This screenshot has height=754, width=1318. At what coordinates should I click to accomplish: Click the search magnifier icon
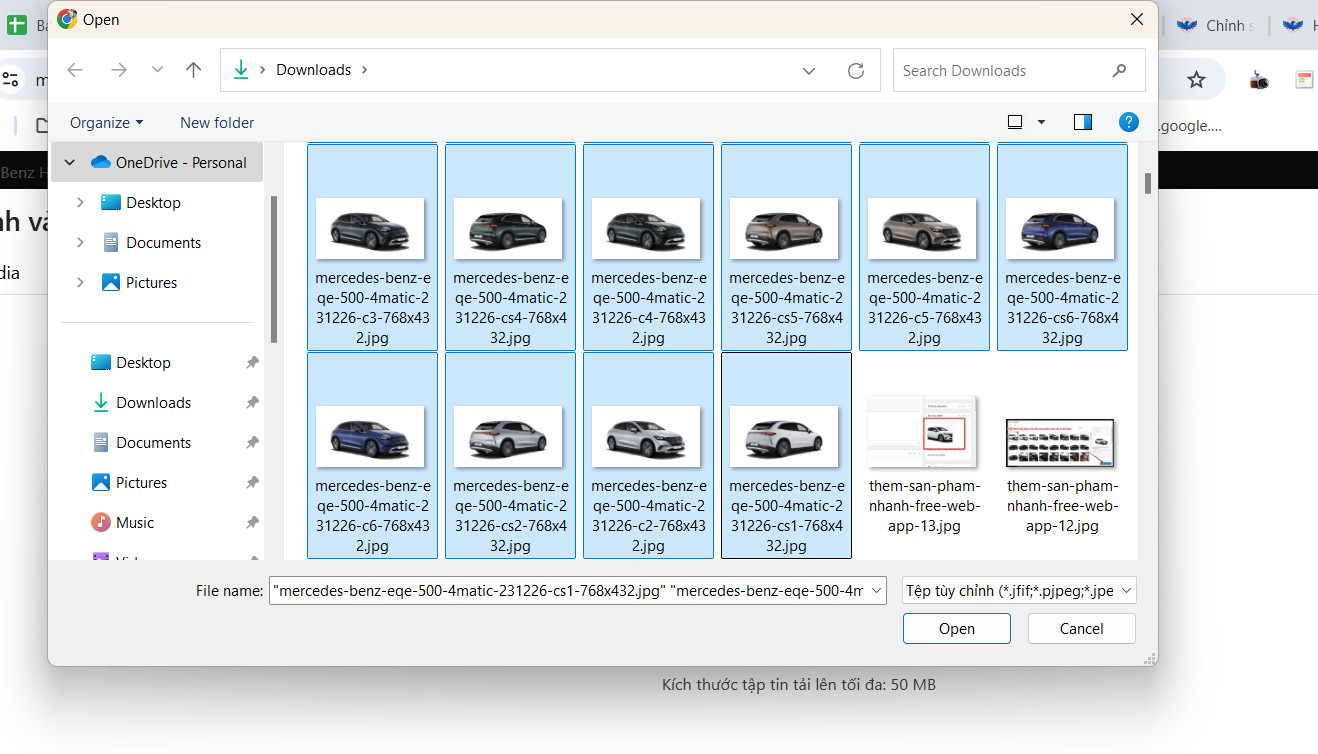tap(1119, 71)
